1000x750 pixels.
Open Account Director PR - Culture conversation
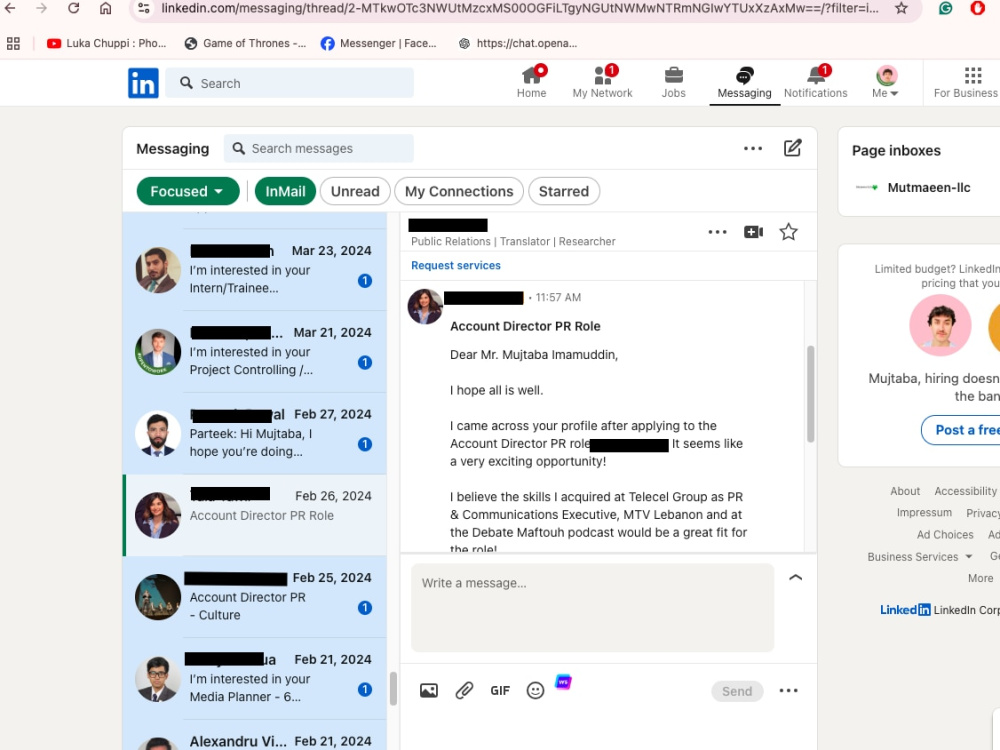(x=255, y=596)
